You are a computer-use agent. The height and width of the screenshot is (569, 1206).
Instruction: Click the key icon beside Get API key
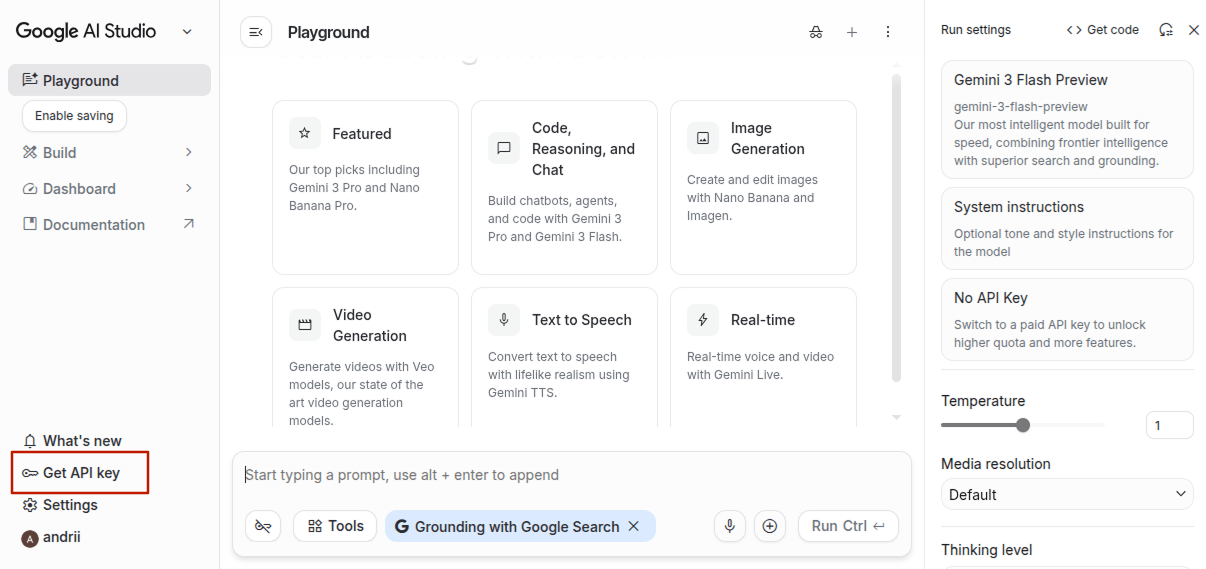[x=30, y=473]
